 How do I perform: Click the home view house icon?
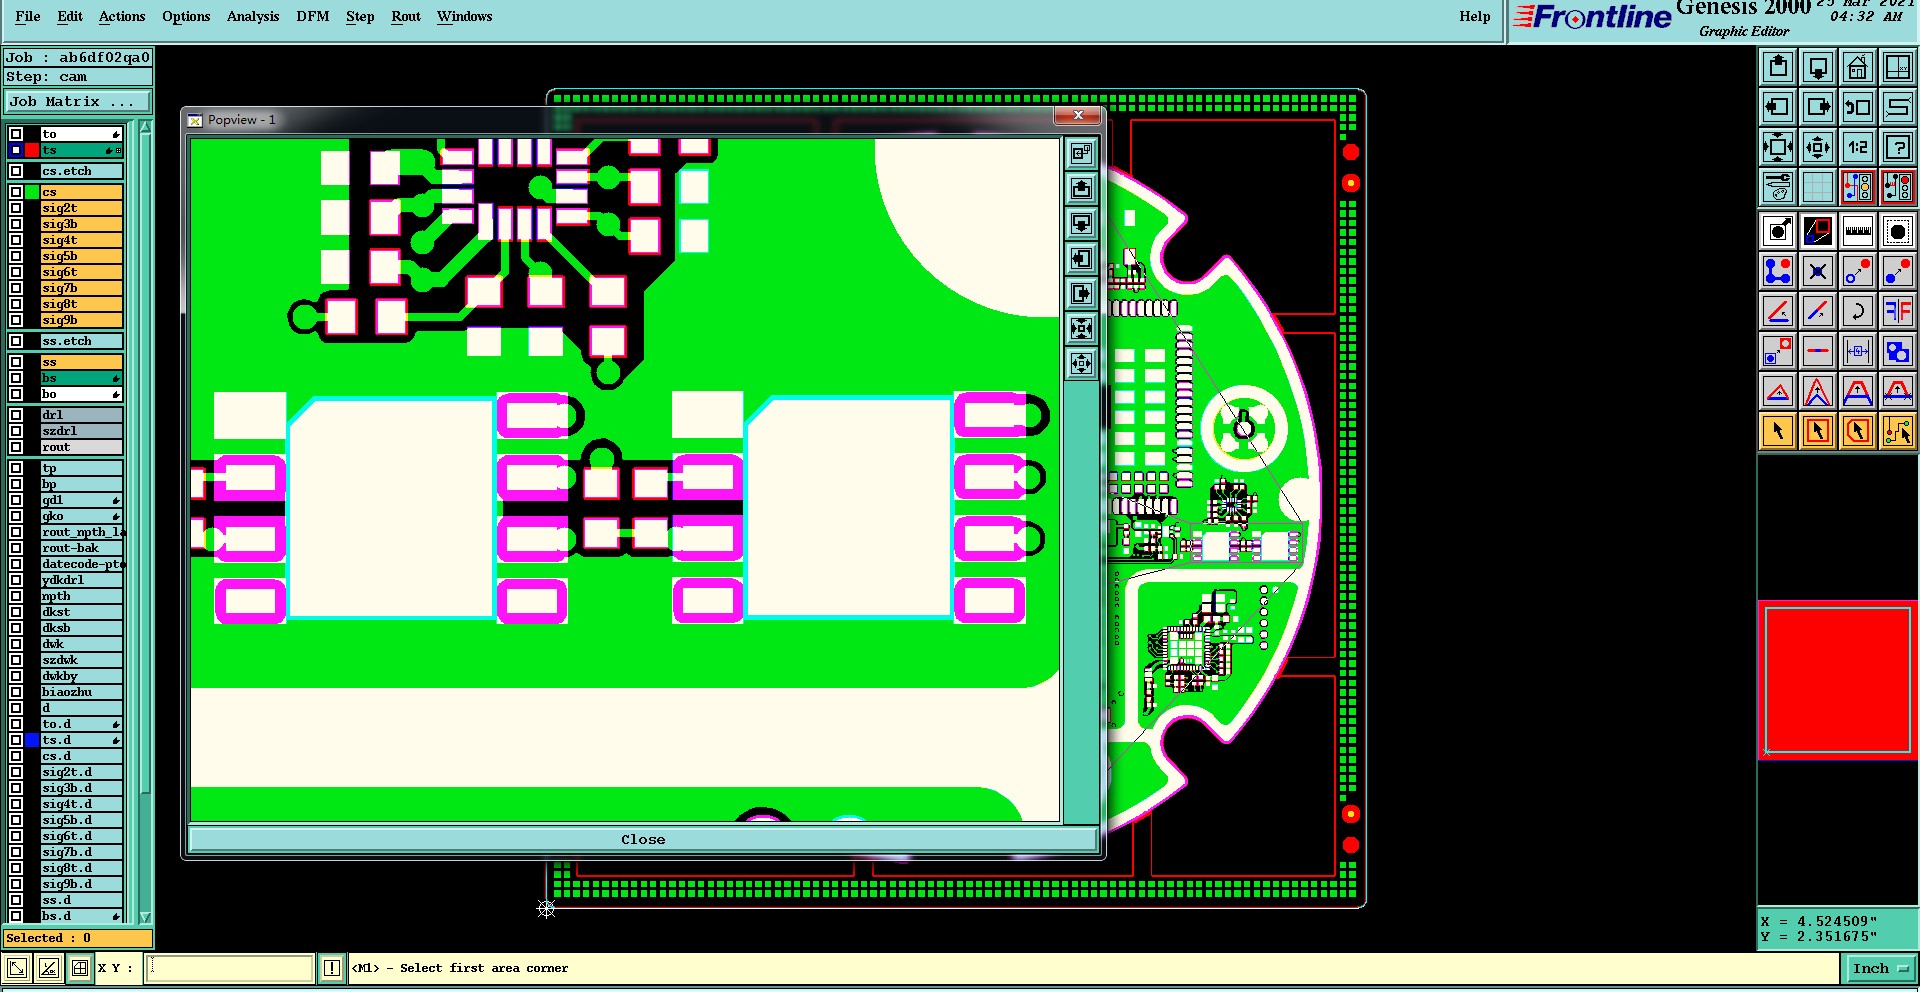pyautogui.click(x=1858, y=67)
